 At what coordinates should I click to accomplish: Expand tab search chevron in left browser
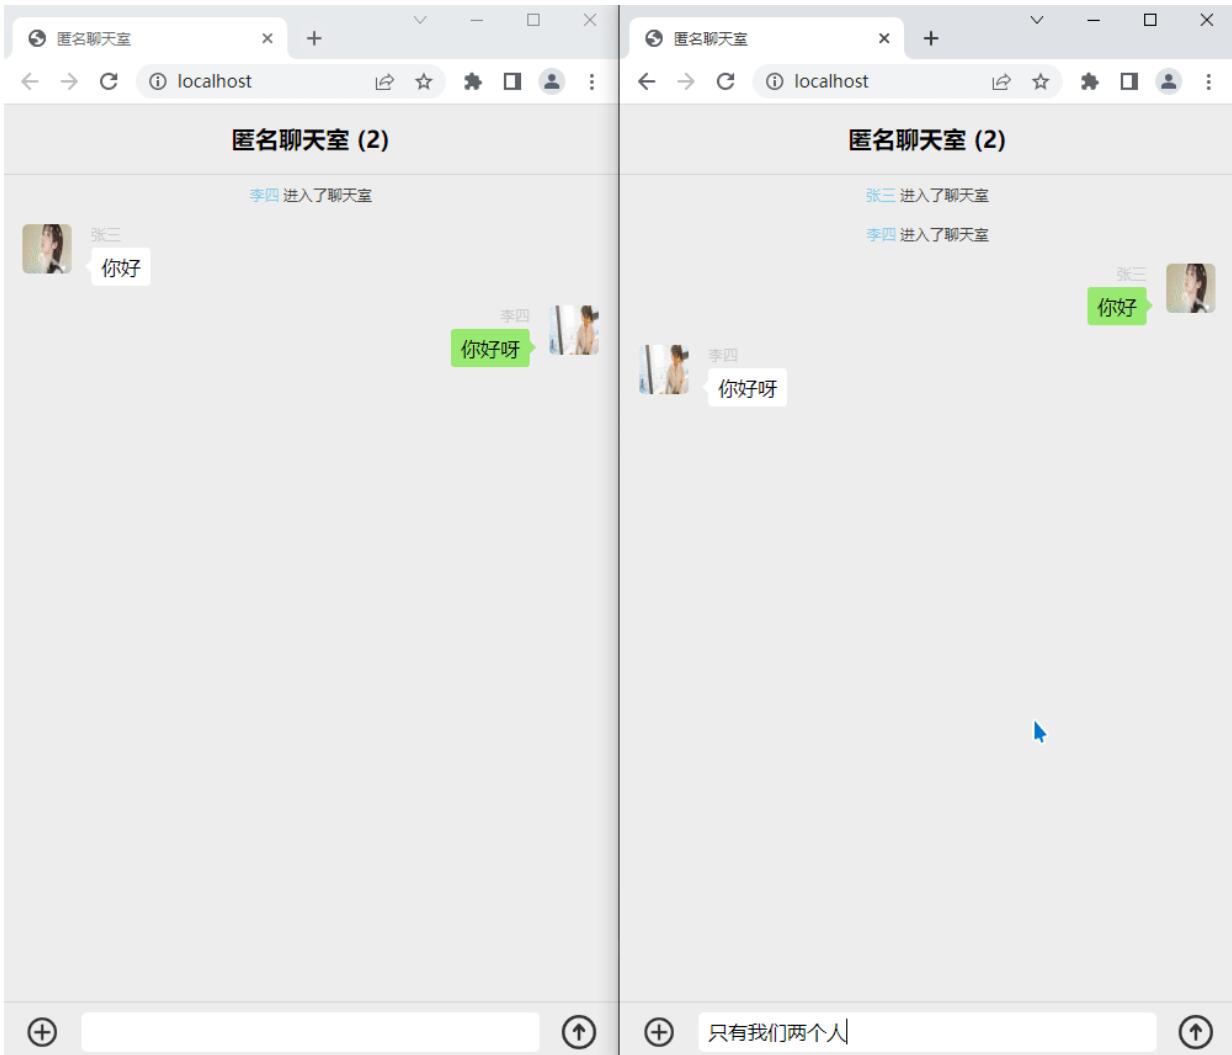[x=420, y=20]
